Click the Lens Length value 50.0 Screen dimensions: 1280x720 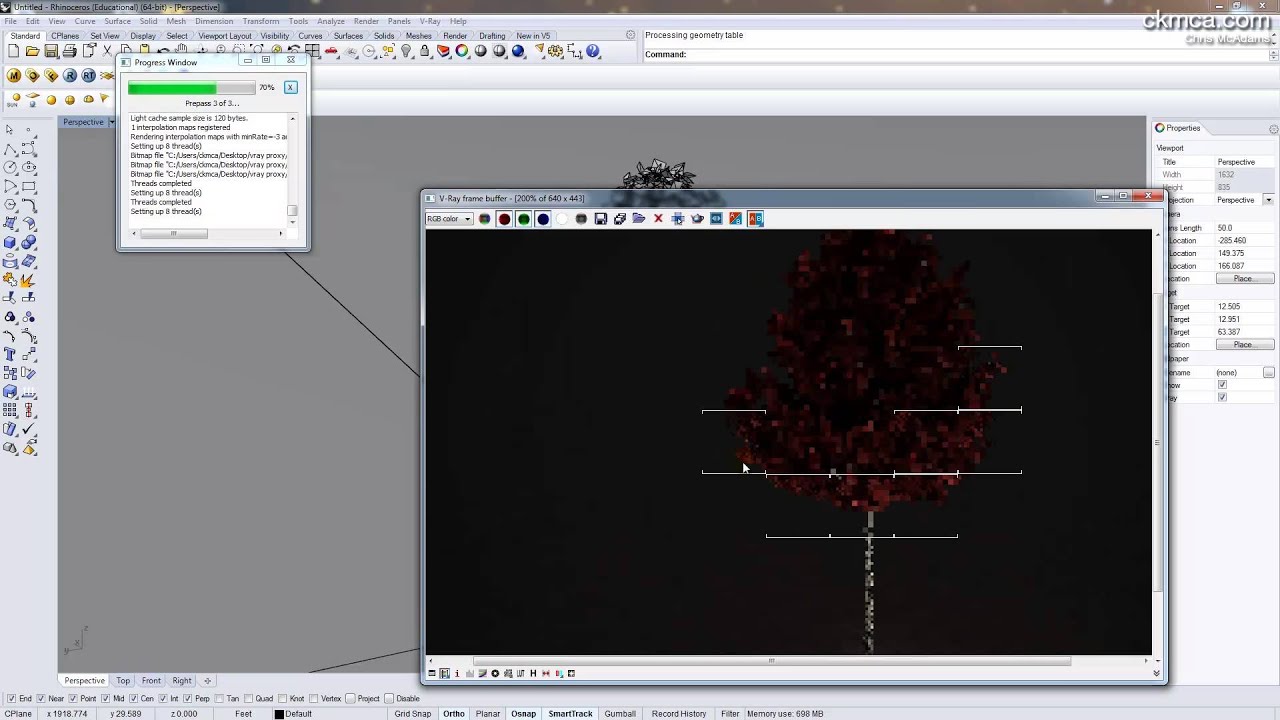pos(1225,228)
